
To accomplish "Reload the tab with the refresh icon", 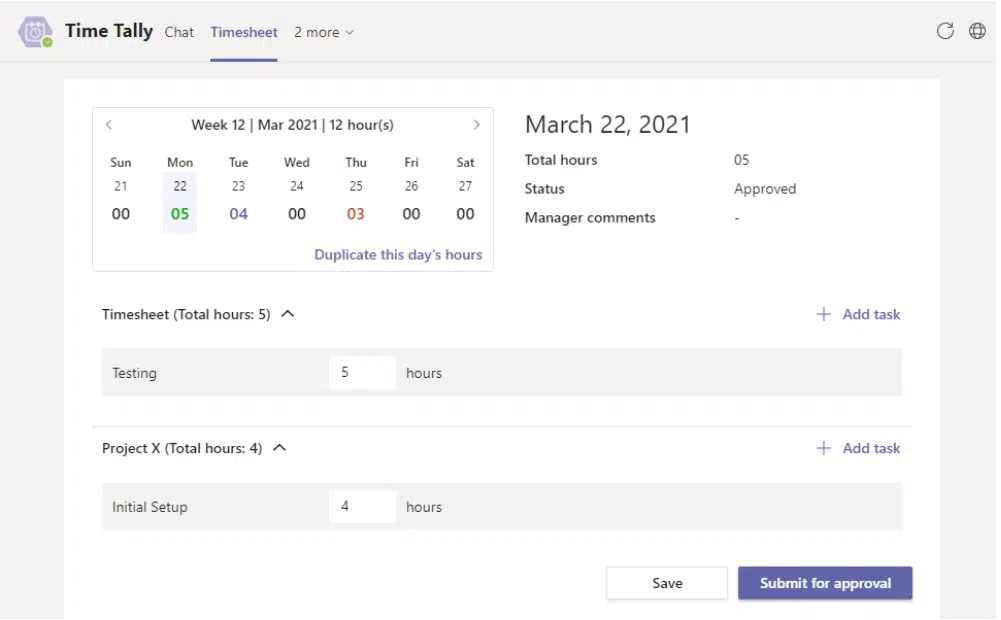I will tap(945, 31).
